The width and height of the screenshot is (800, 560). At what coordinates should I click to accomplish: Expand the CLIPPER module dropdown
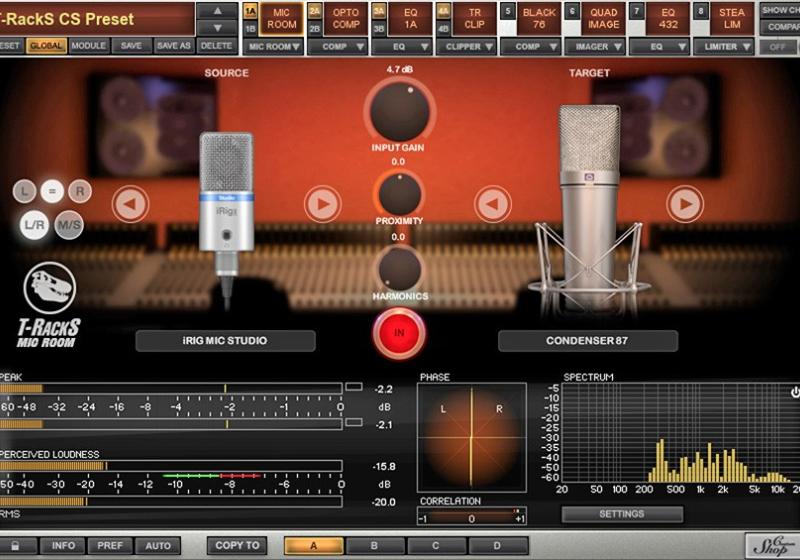466,46
